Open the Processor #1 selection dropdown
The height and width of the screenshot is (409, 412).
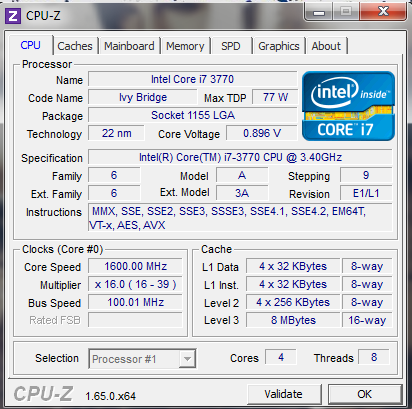point(142,359)
